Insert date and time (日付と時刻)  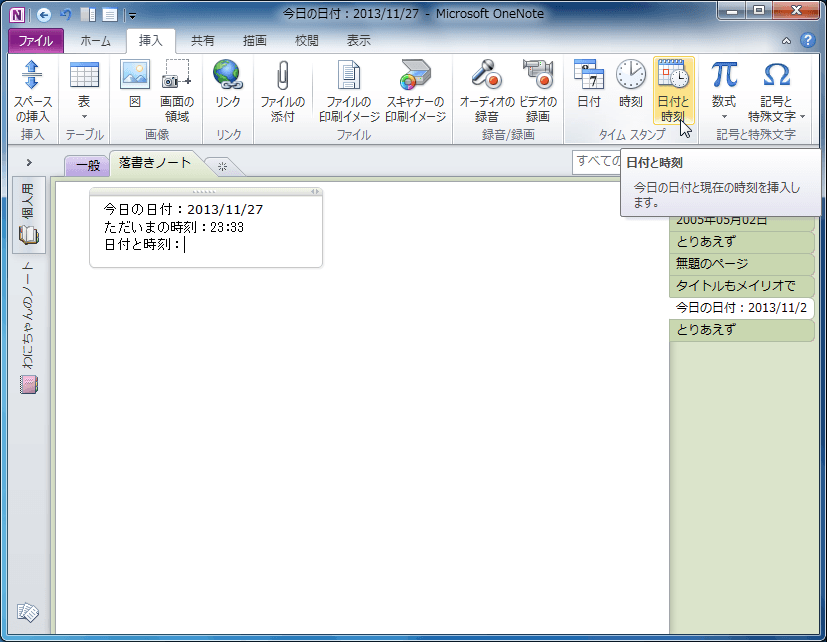click(674, 91)
